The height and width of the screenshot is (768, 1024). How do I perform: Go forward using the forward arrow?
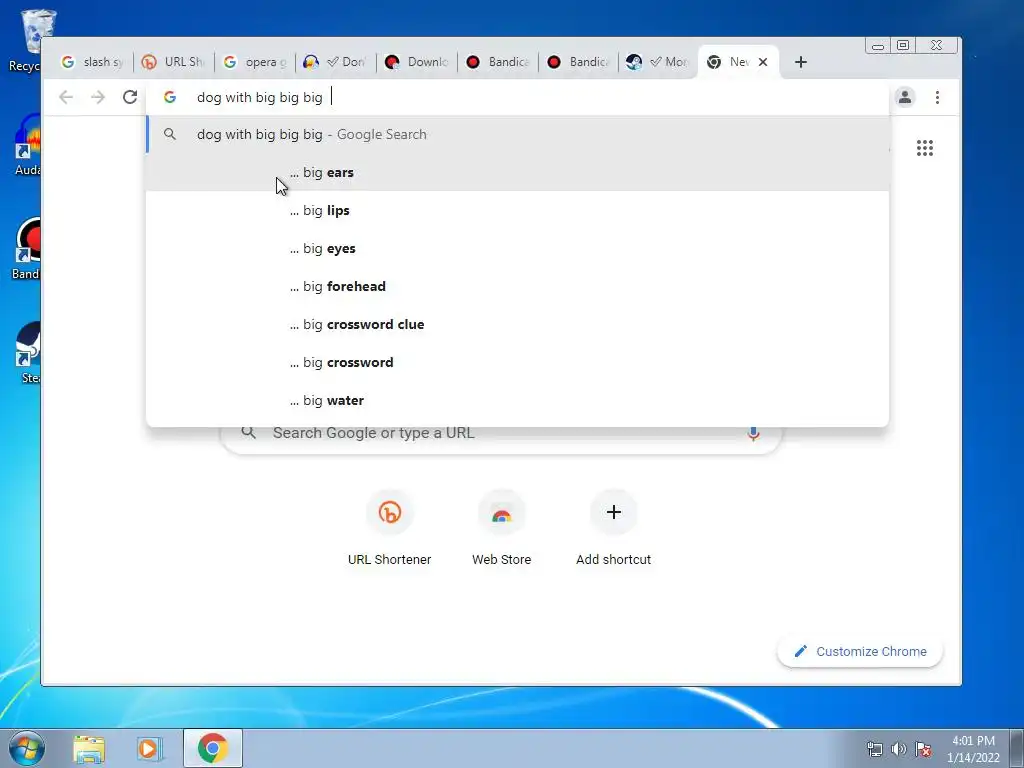(x=98, y=97)
